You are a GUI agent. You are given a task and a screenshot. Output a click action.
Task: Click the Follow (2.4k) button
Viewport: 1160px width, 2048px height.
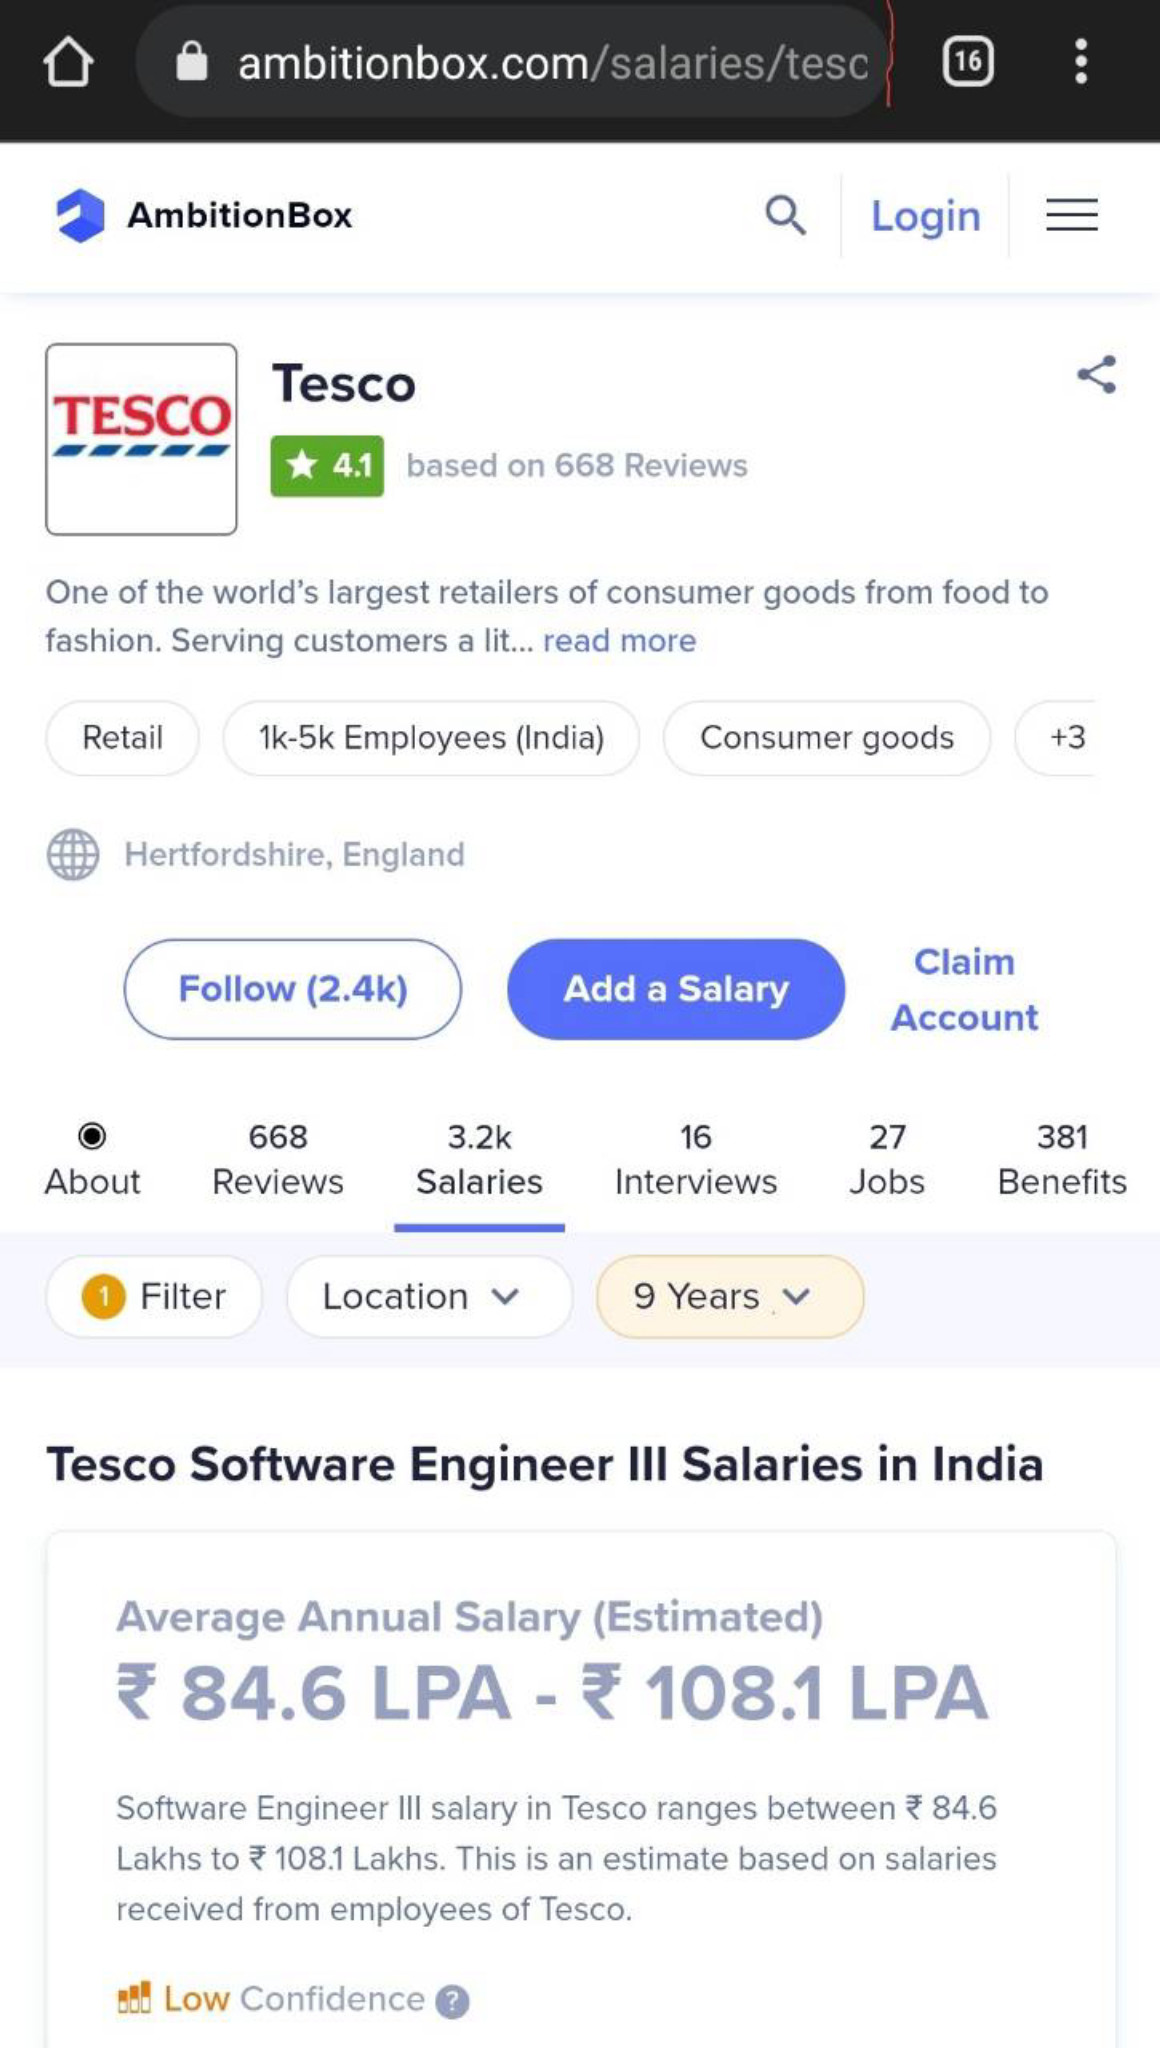pyautogui.click(x=293, y=989)
